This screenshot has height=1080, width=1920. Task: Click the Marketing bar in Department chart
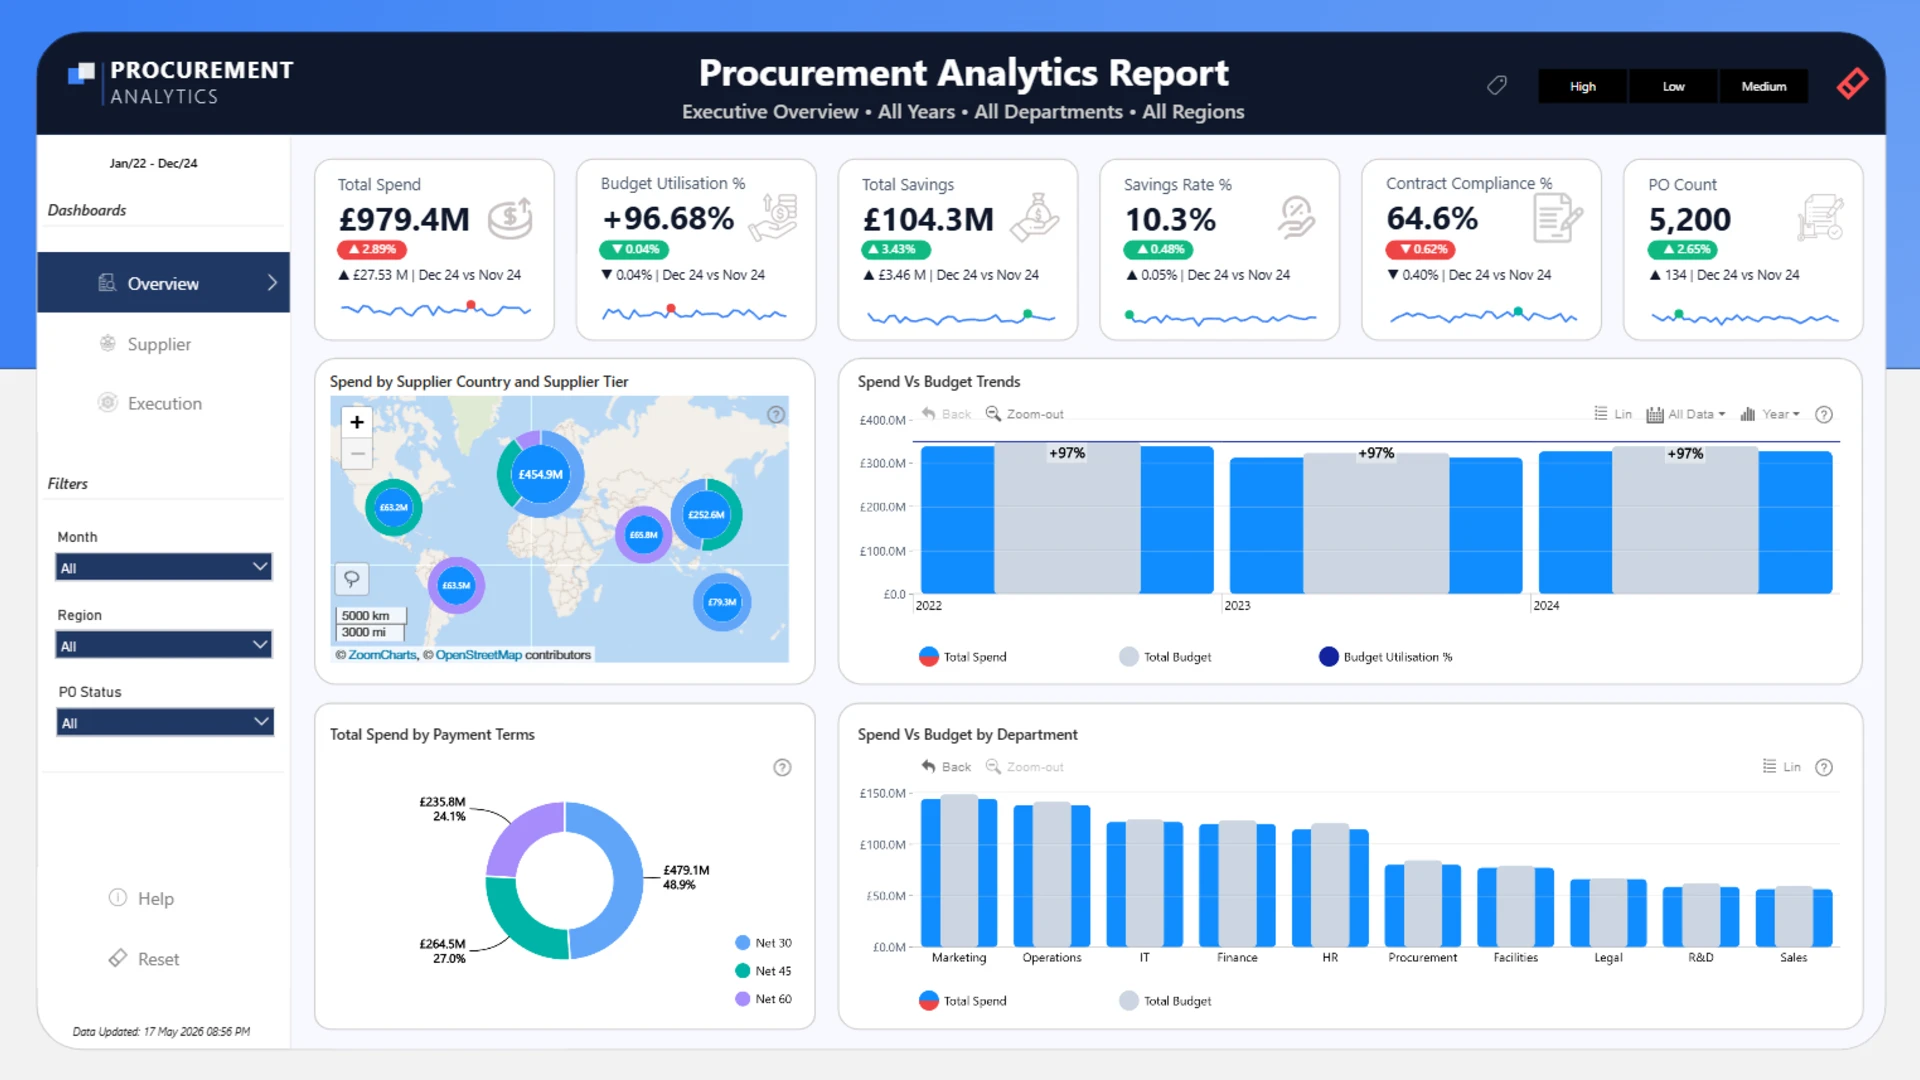[x=959, y=871]
